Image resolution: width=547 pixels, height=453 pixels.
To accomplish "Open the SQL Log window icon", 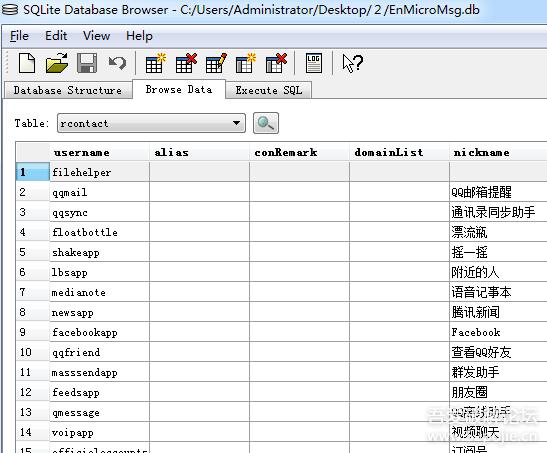I will (314, 63).
